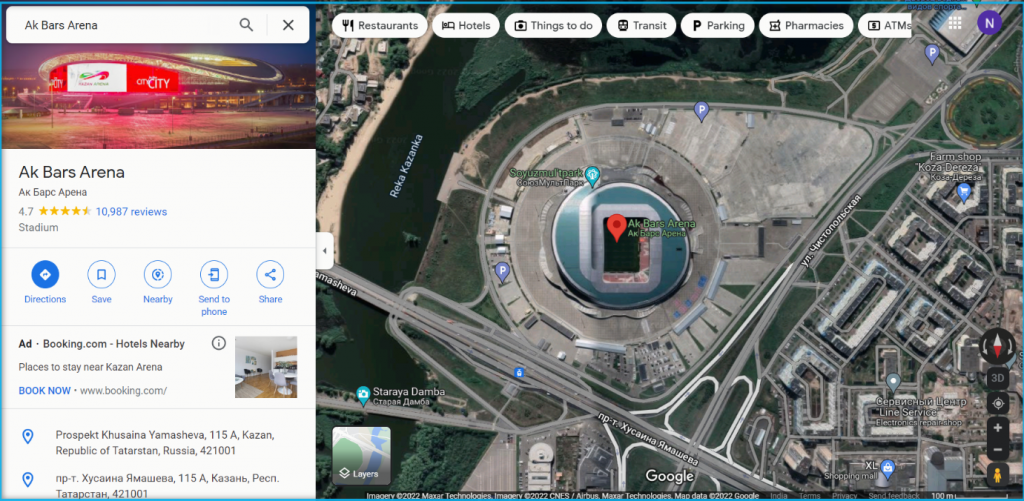The width and height of the screenshot is (1024, 501).
Task: Select the XL shopping mall marker
Action: tap(887, 466)
